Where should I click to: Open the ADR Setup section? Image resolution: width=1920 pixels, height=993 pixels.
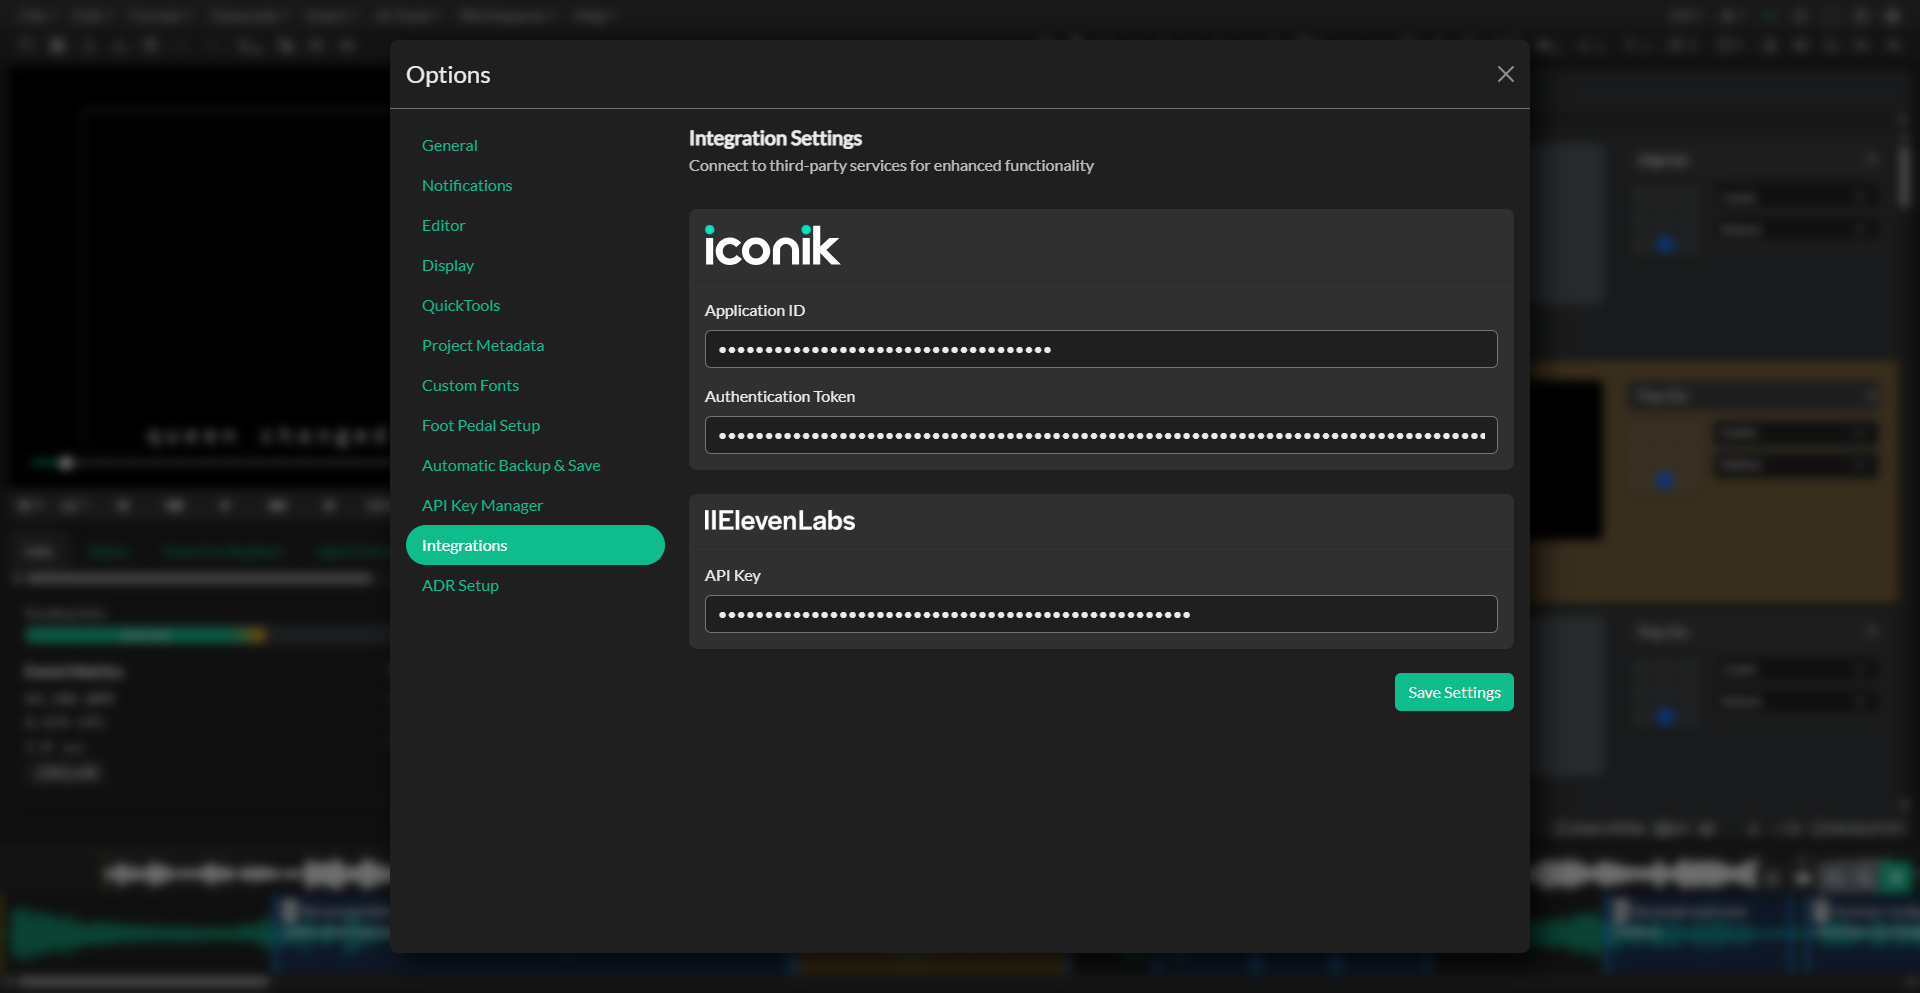click(460, 585)
